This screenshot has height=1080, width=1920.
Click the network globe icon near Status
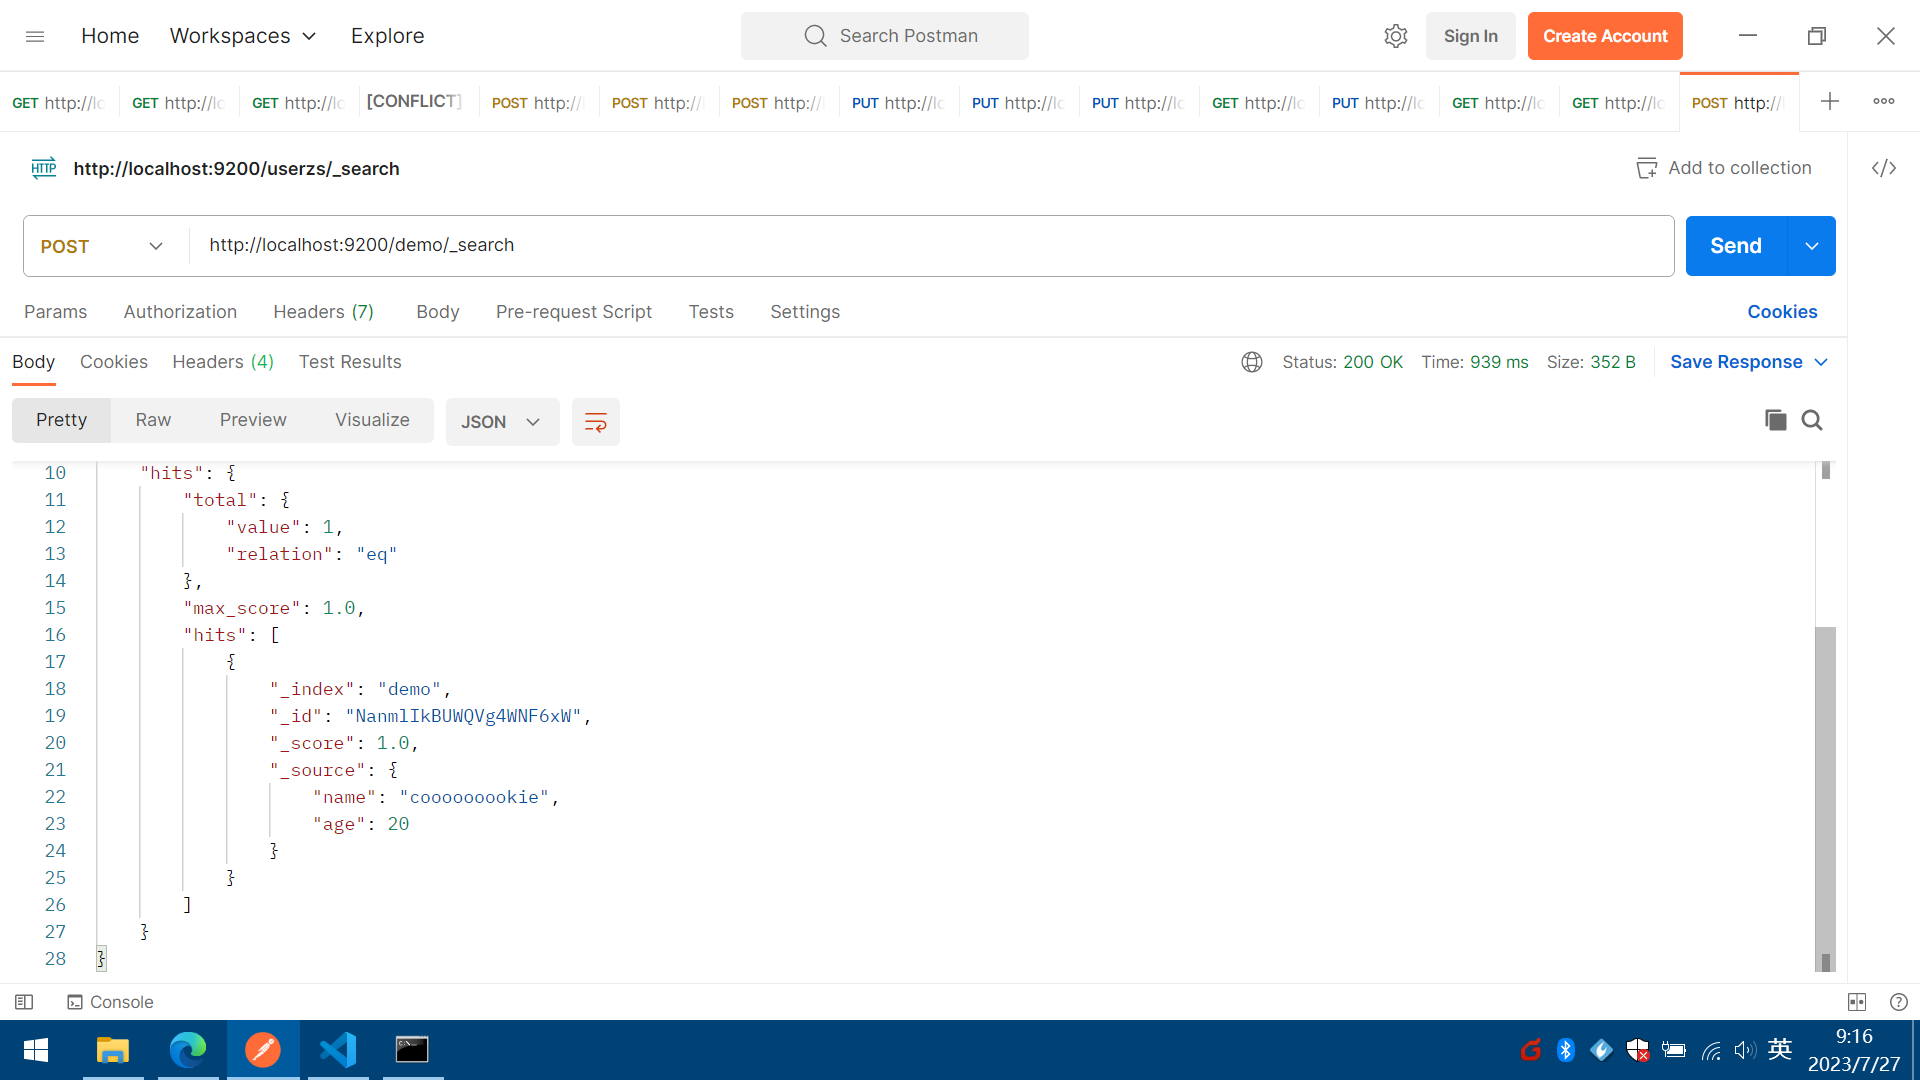pos(1251,362)
